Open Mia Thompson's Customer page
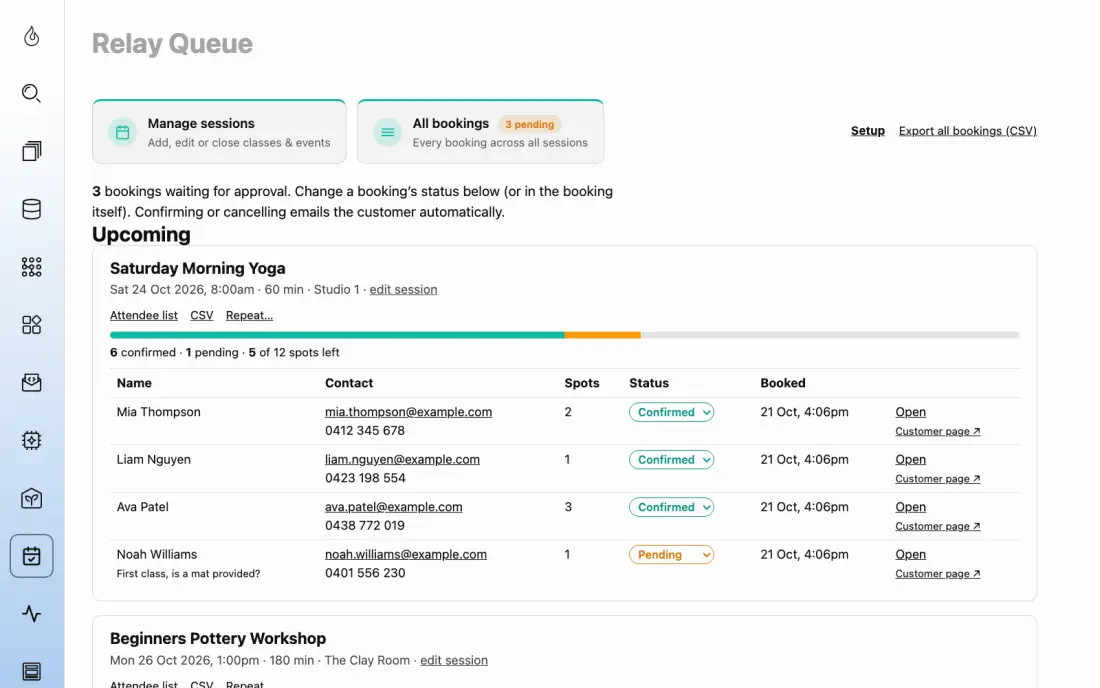Image resolution: width=1100 pixels, height=688 pixels. [938, 431]
